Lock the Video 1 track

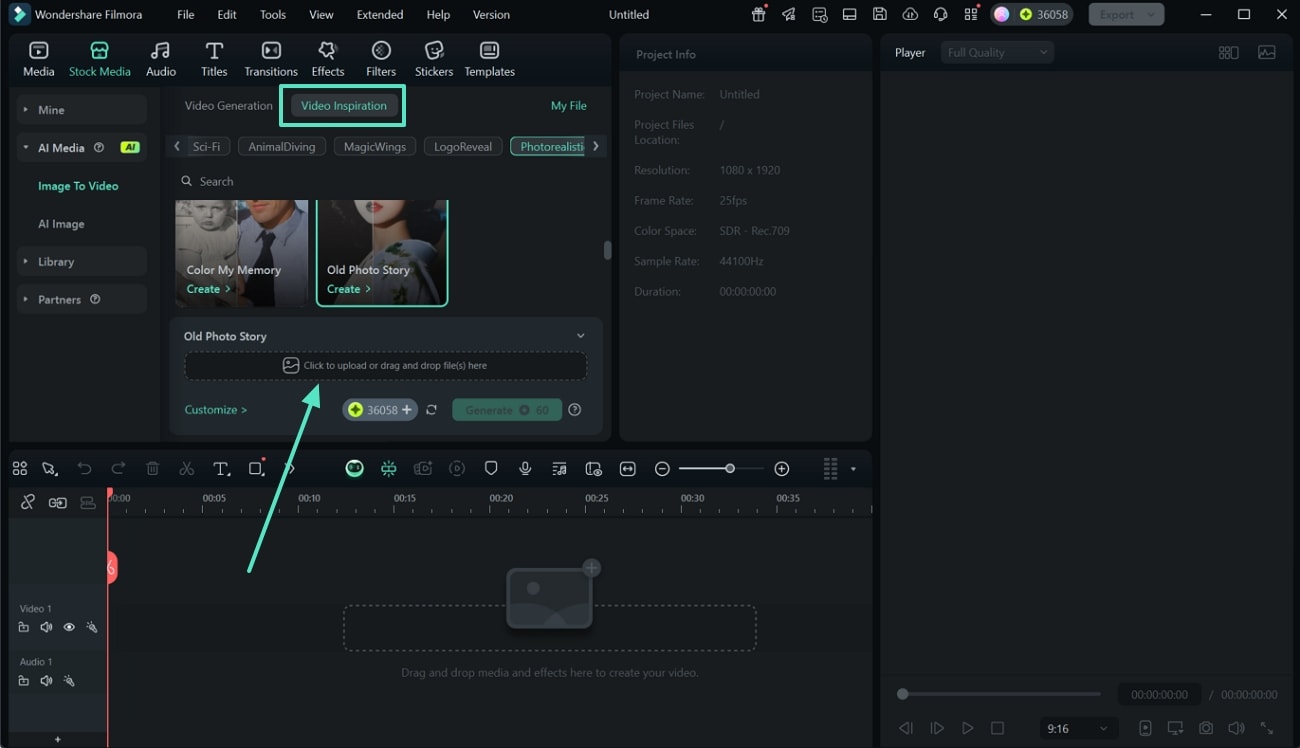(x=23, y=627)
